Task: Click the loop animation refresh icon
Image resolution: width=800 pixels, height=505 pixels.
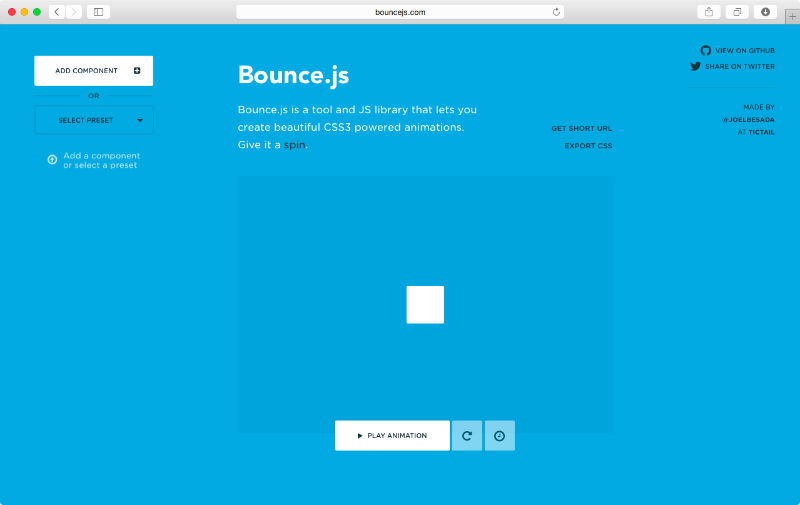Action: pyautogui.click(x=467, y=436)
